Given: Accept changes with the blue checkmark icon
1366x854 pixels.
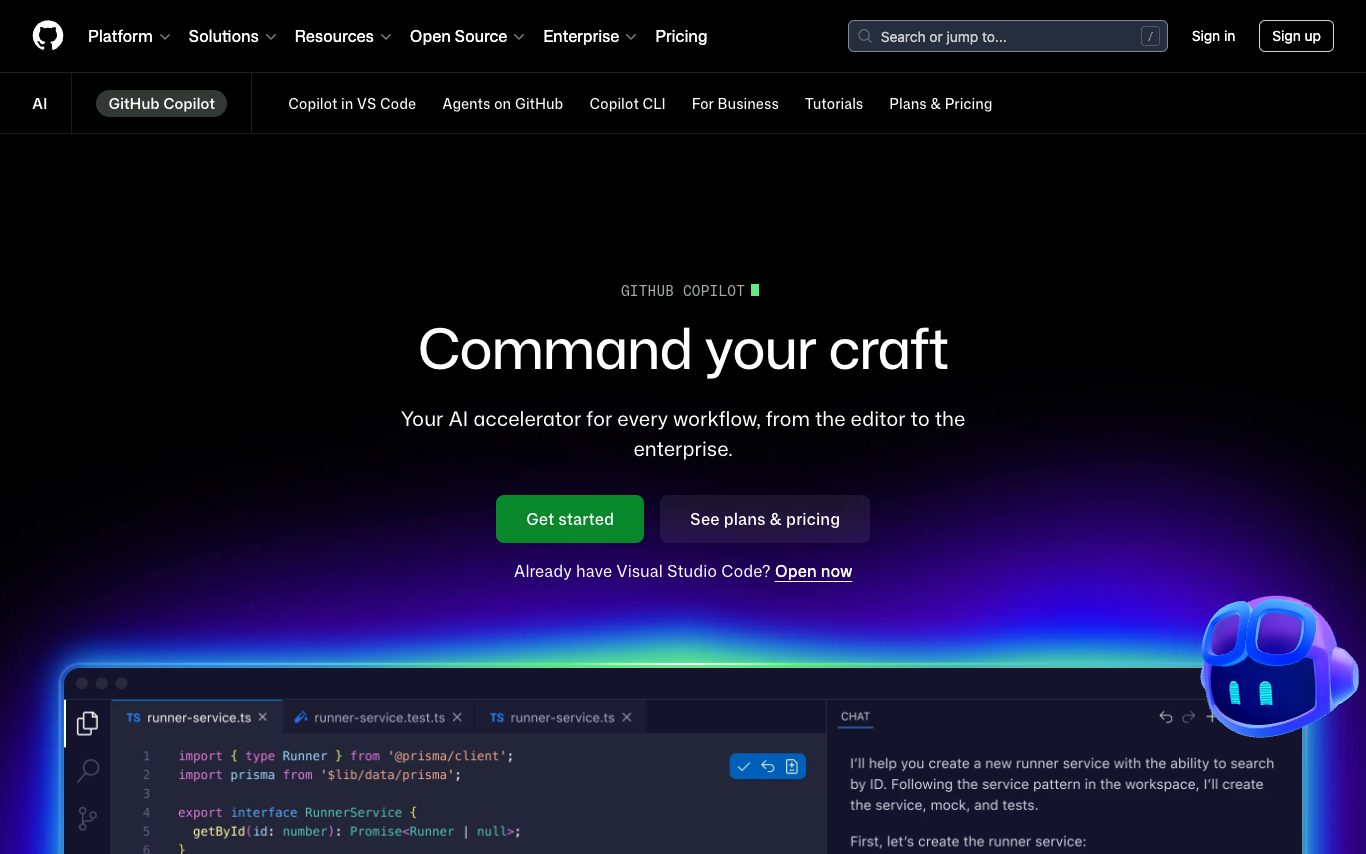Looking at the screenshot, I should pyautogui.click(x=743, y=766).
